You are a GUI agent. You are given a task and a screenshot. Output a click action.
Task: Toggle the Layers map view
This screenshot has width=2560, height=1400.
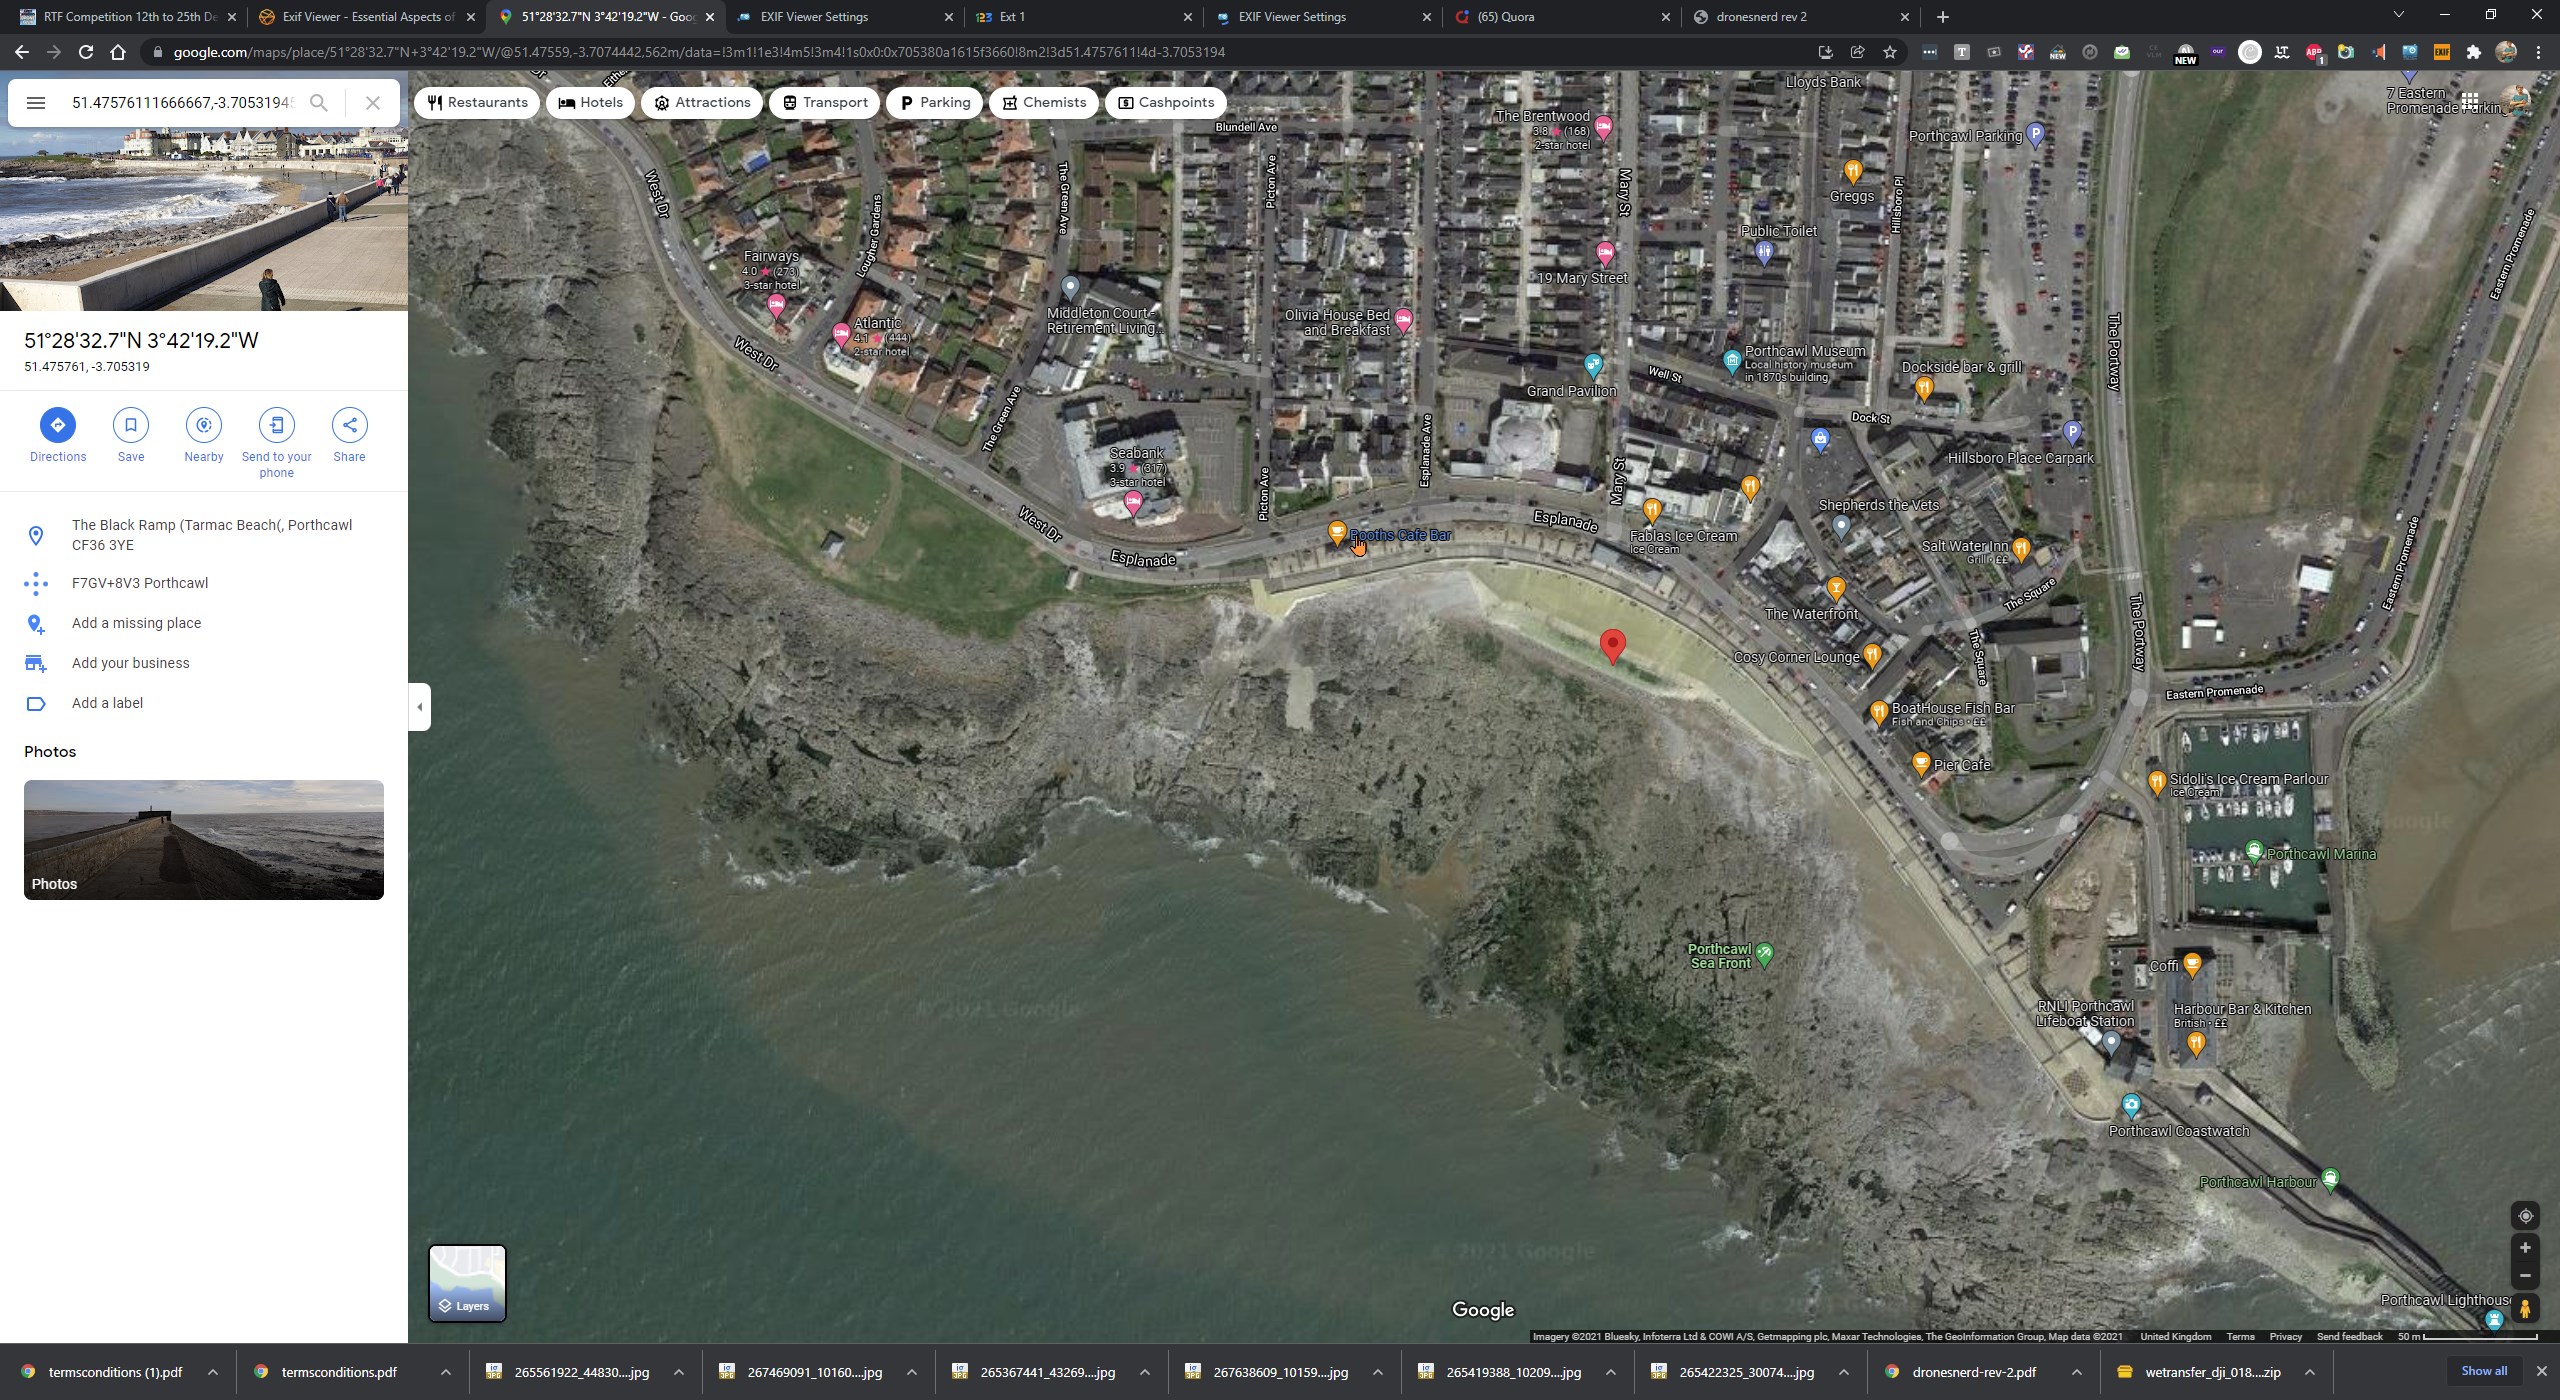point(467,1283)
